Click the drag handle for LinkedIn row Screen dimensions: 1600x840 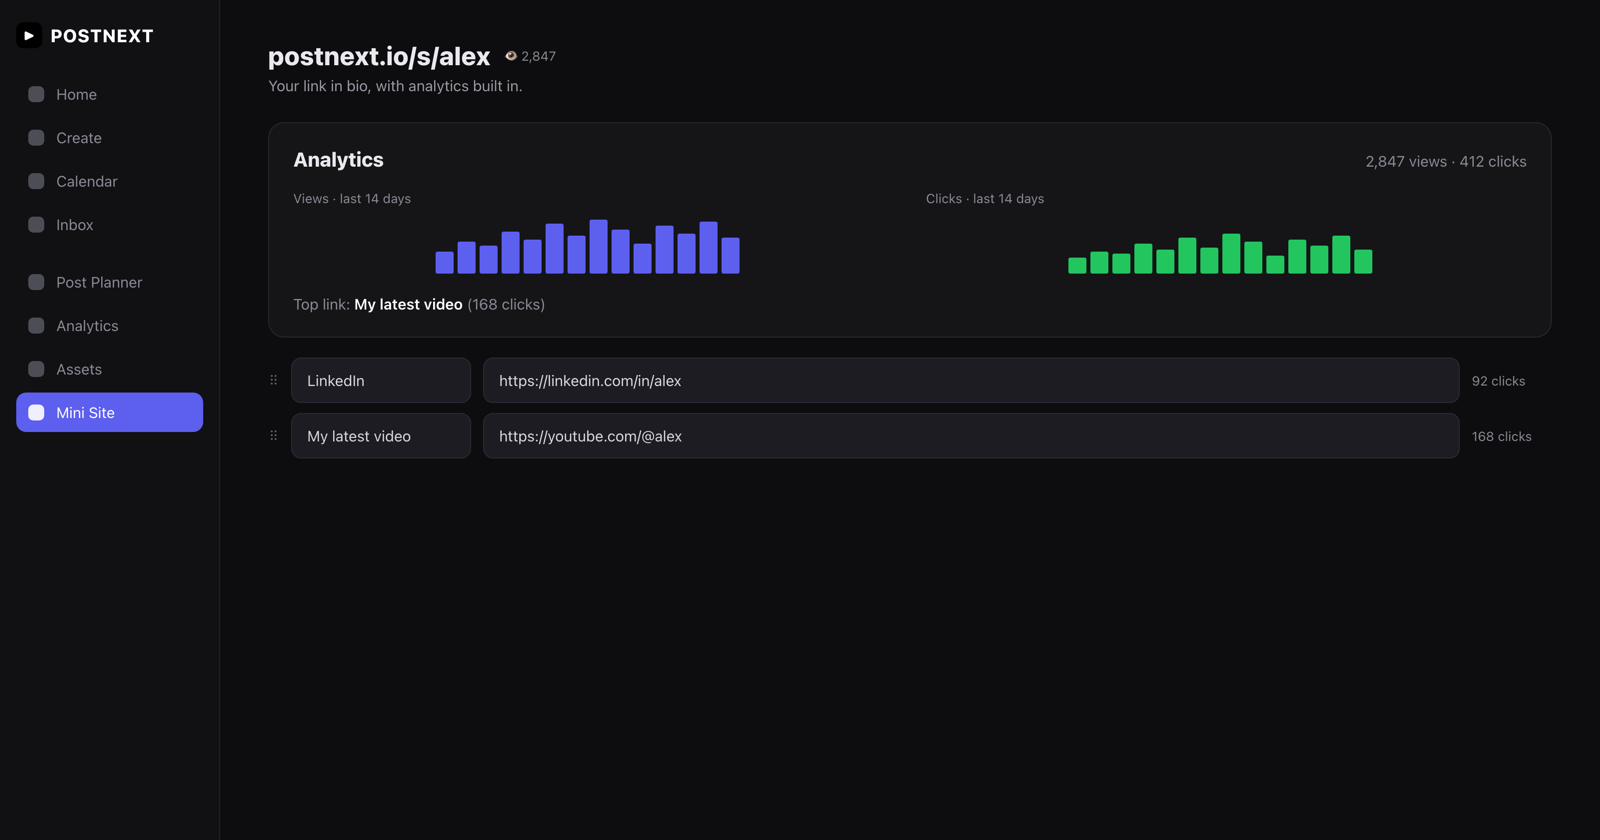click(274, 380)
